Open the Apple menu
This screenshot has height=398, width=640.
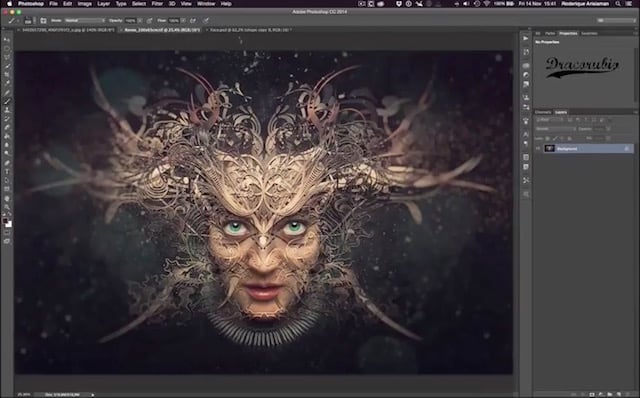9,4
